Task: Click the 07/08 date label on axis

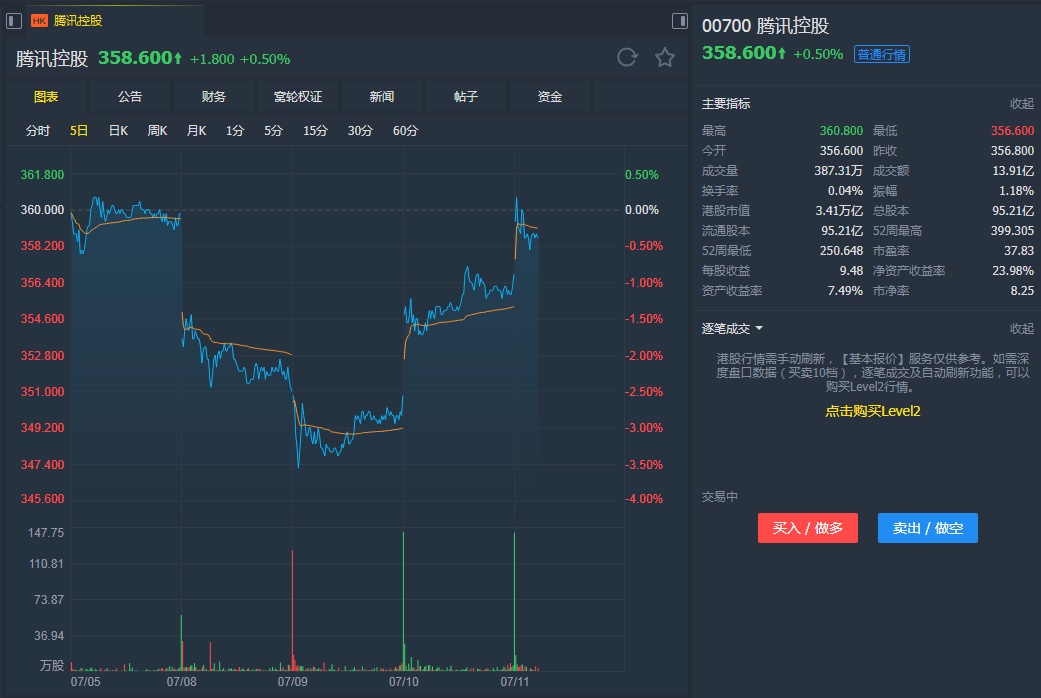Action: 181,681
